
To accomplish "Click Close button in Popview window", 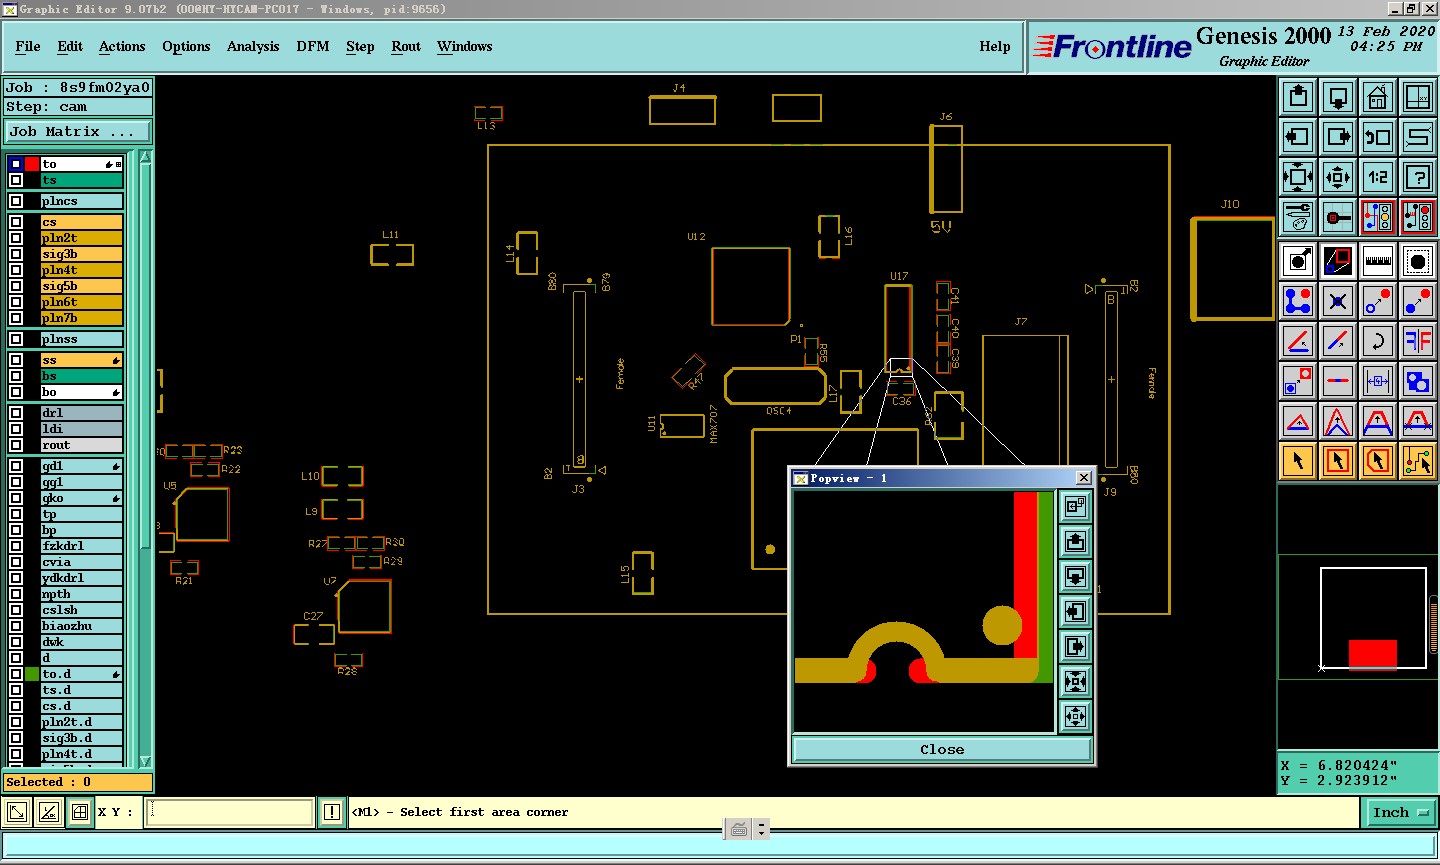I will (941, 750).
